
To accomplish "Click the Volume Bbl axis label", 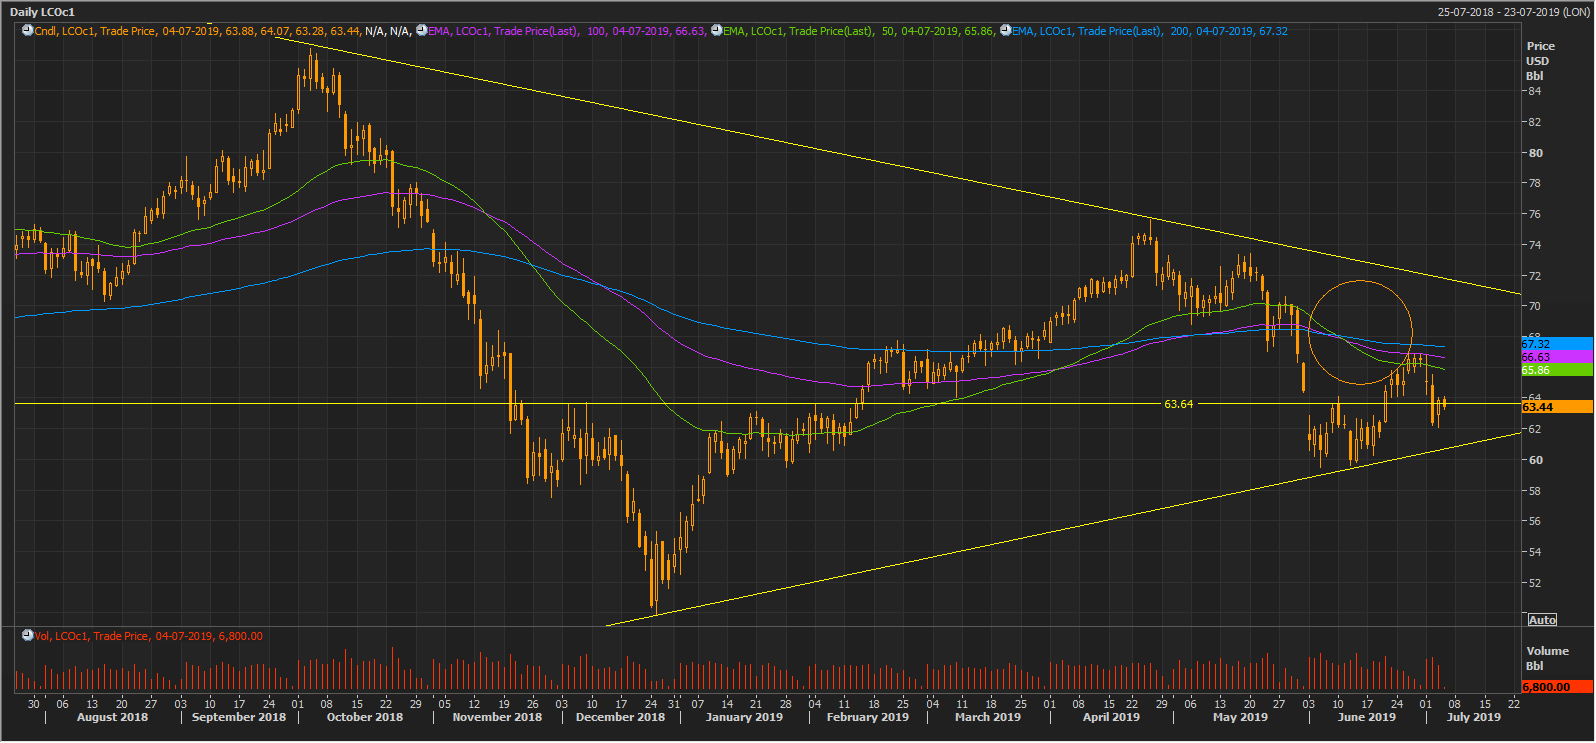I will click(x=1547, y=658).
